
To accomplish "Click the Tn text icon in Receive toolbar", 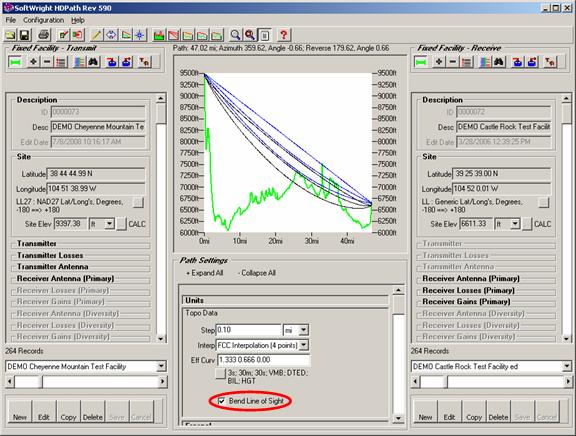I will (550, 62).
